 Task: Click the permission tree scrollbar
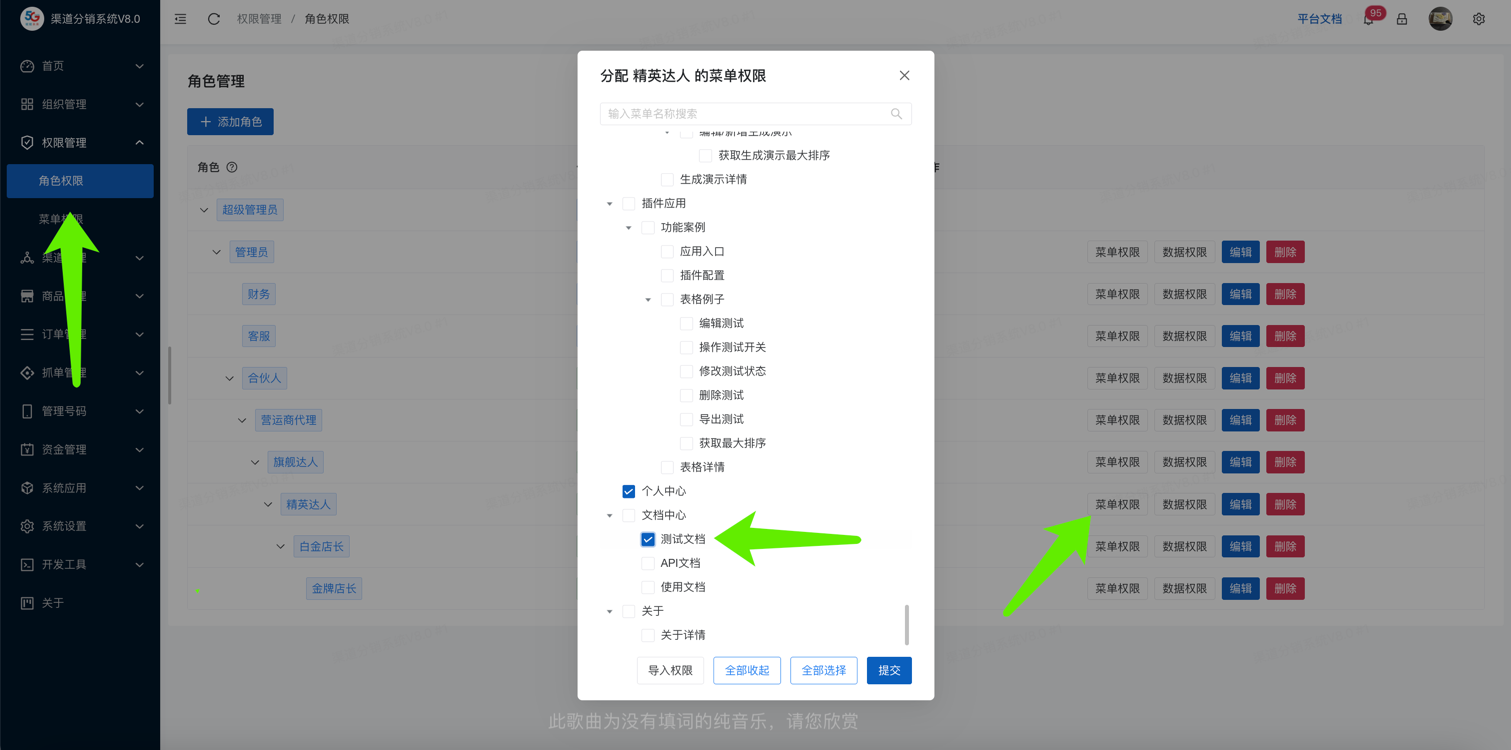[907, 624]
